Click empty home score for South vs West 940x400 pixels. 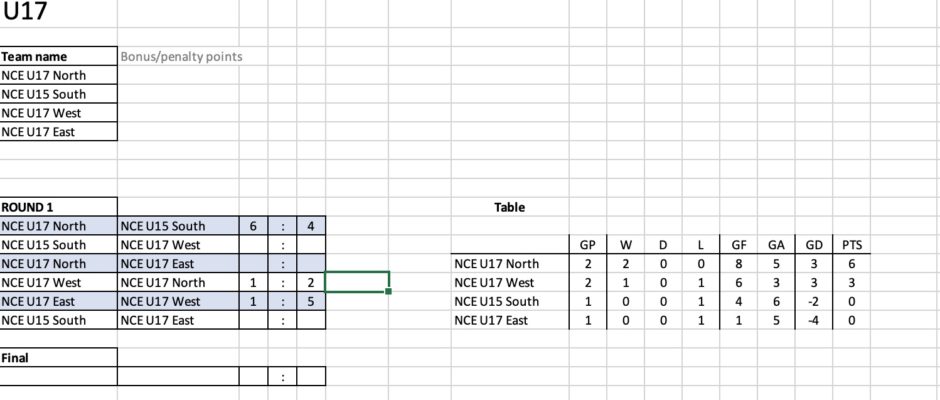253,245
